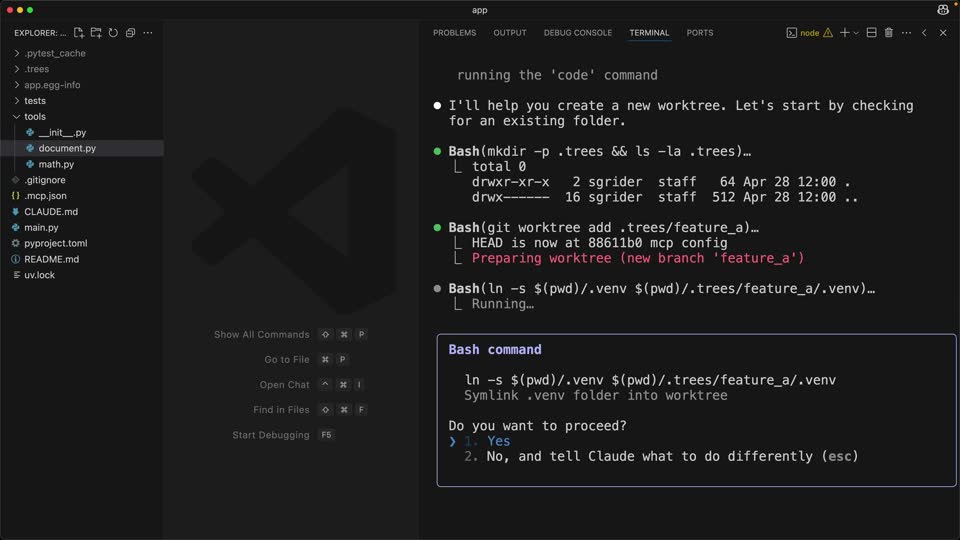Create a new file in Explorer

[x=78, y=33]
